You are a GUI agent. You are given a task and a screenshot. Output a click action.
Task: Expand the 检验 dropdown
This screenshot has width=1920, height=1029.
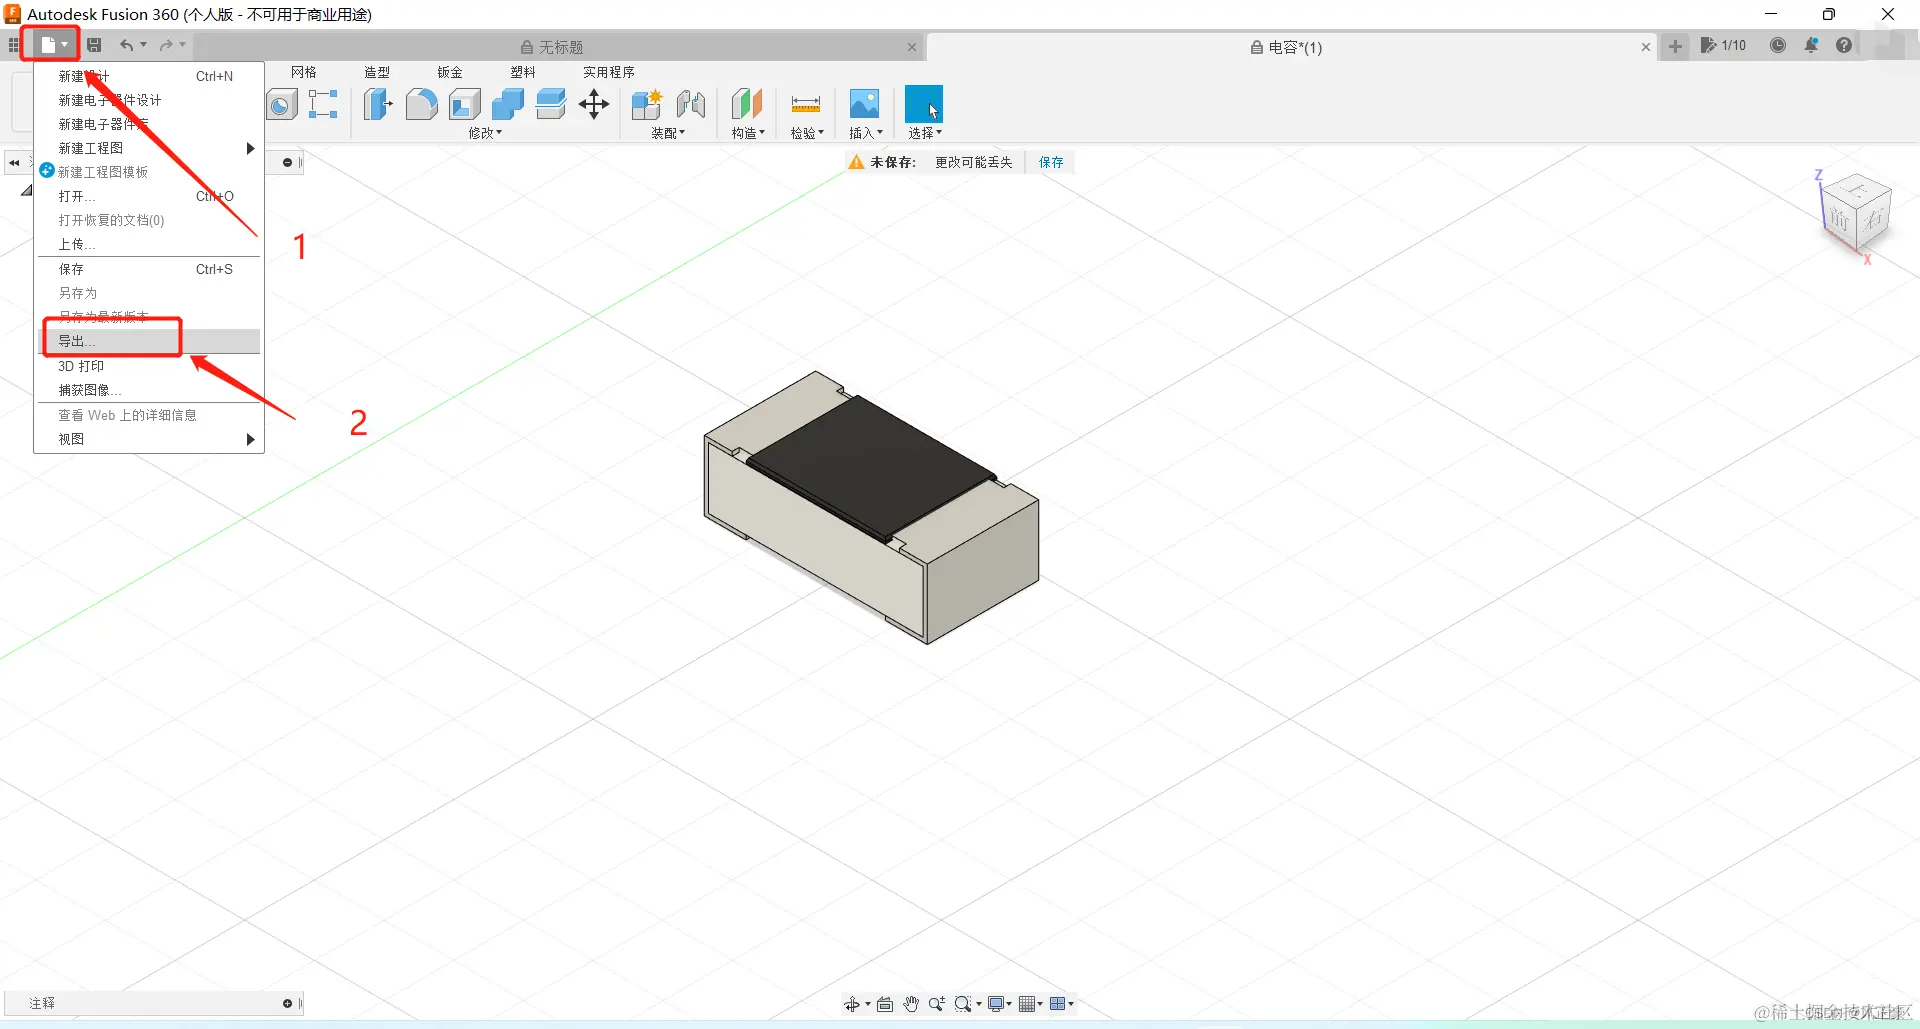pos(806,133)
